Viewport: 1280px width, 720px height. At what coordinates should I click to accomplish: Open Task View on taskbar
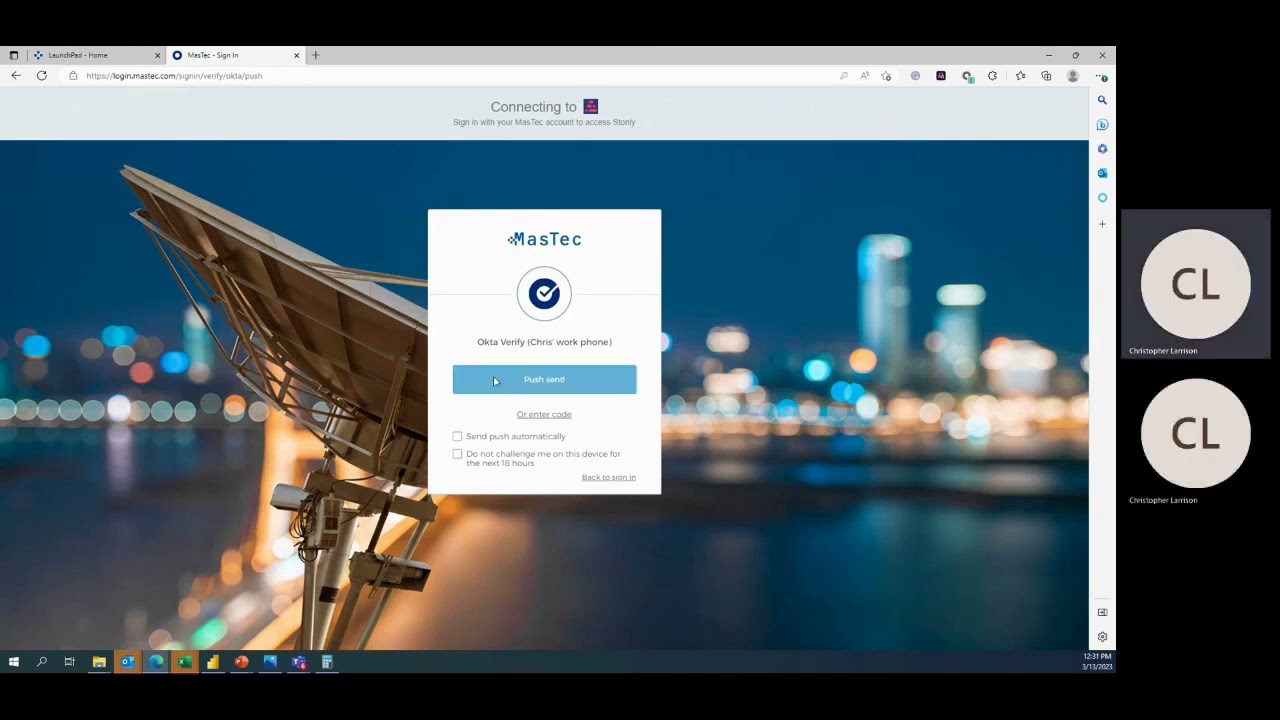point(70,662)
